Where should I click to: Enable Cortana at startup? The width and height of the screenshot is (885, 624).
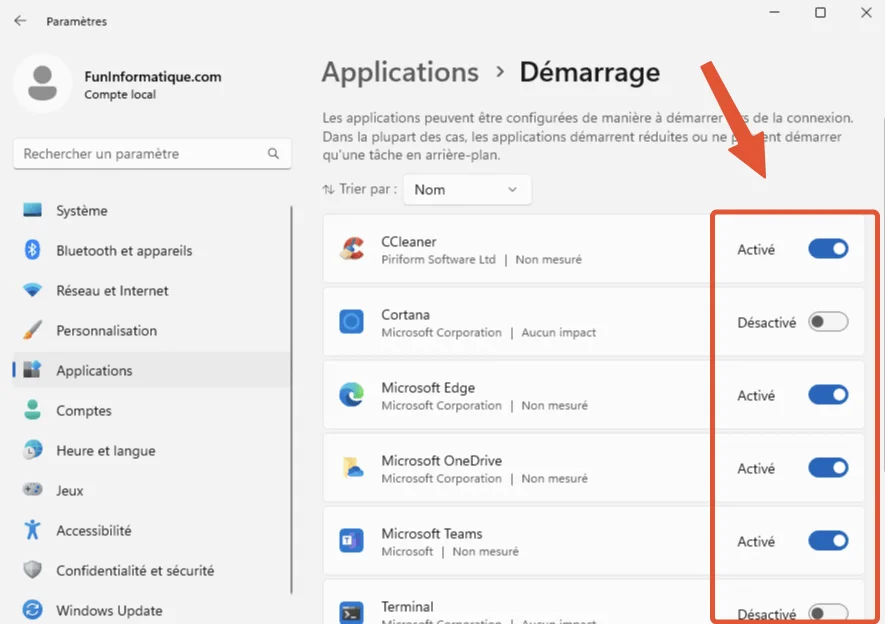coord(827,322)
